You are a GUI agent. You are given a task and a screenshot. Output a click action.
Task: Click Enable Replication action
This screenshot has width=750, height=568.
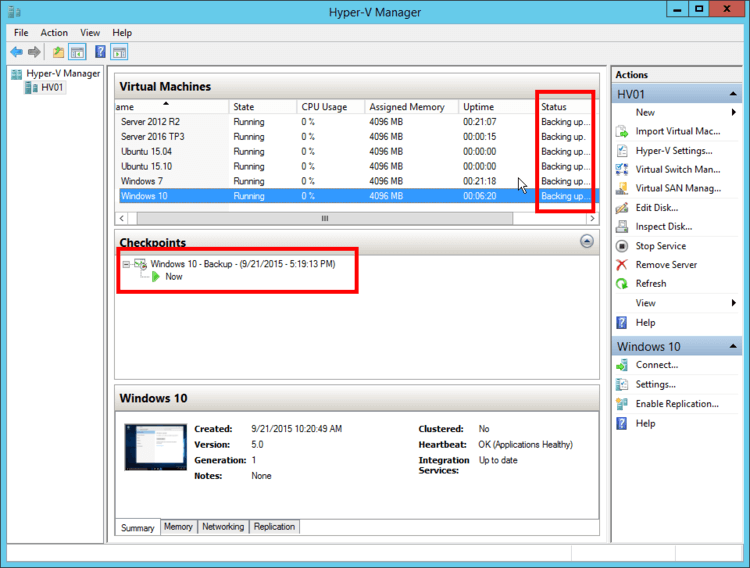tap(676, 404)
